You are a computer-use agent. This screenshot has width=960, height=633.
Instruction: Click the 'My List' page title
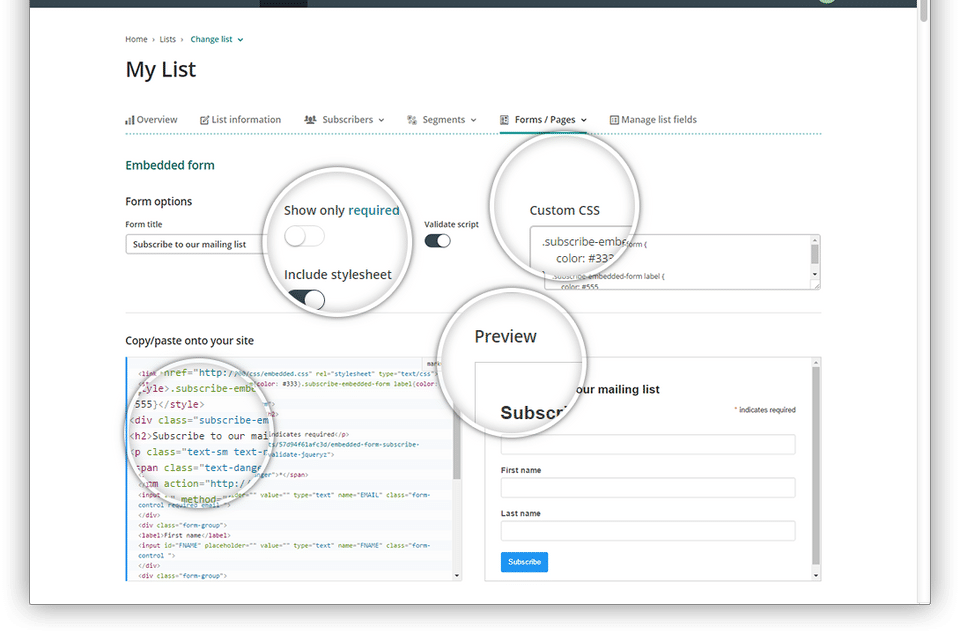(x=160, y=70)
